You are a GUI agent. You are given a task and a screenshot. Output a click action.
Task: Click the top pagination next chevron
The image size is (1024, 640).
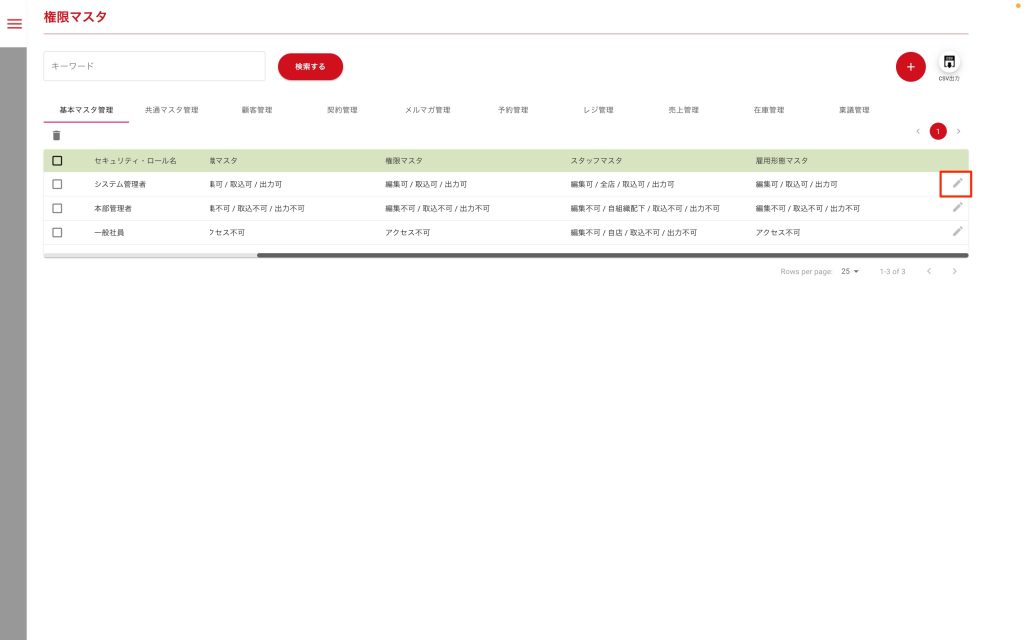tap(958, 131)
